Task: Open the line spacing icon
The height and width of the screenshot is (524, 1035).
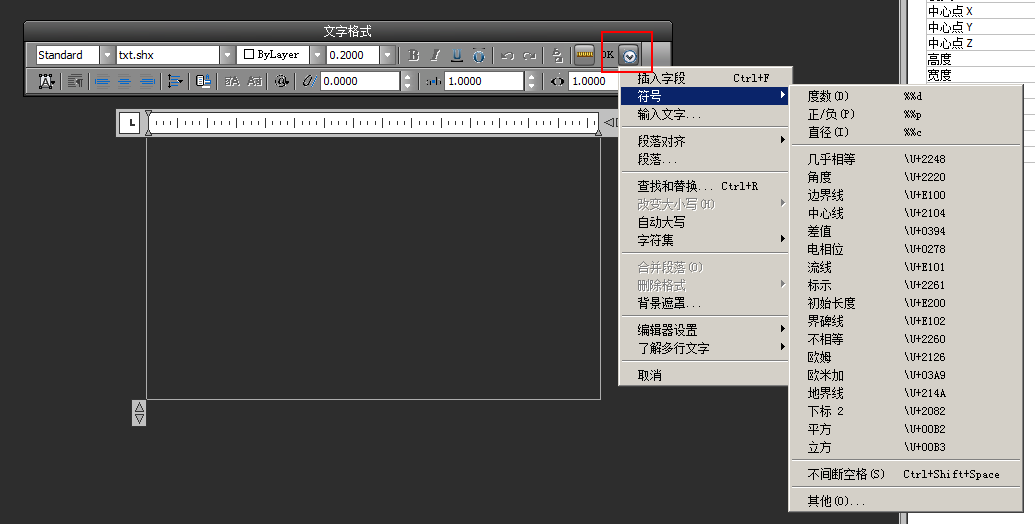Action: tap(174, 81)
